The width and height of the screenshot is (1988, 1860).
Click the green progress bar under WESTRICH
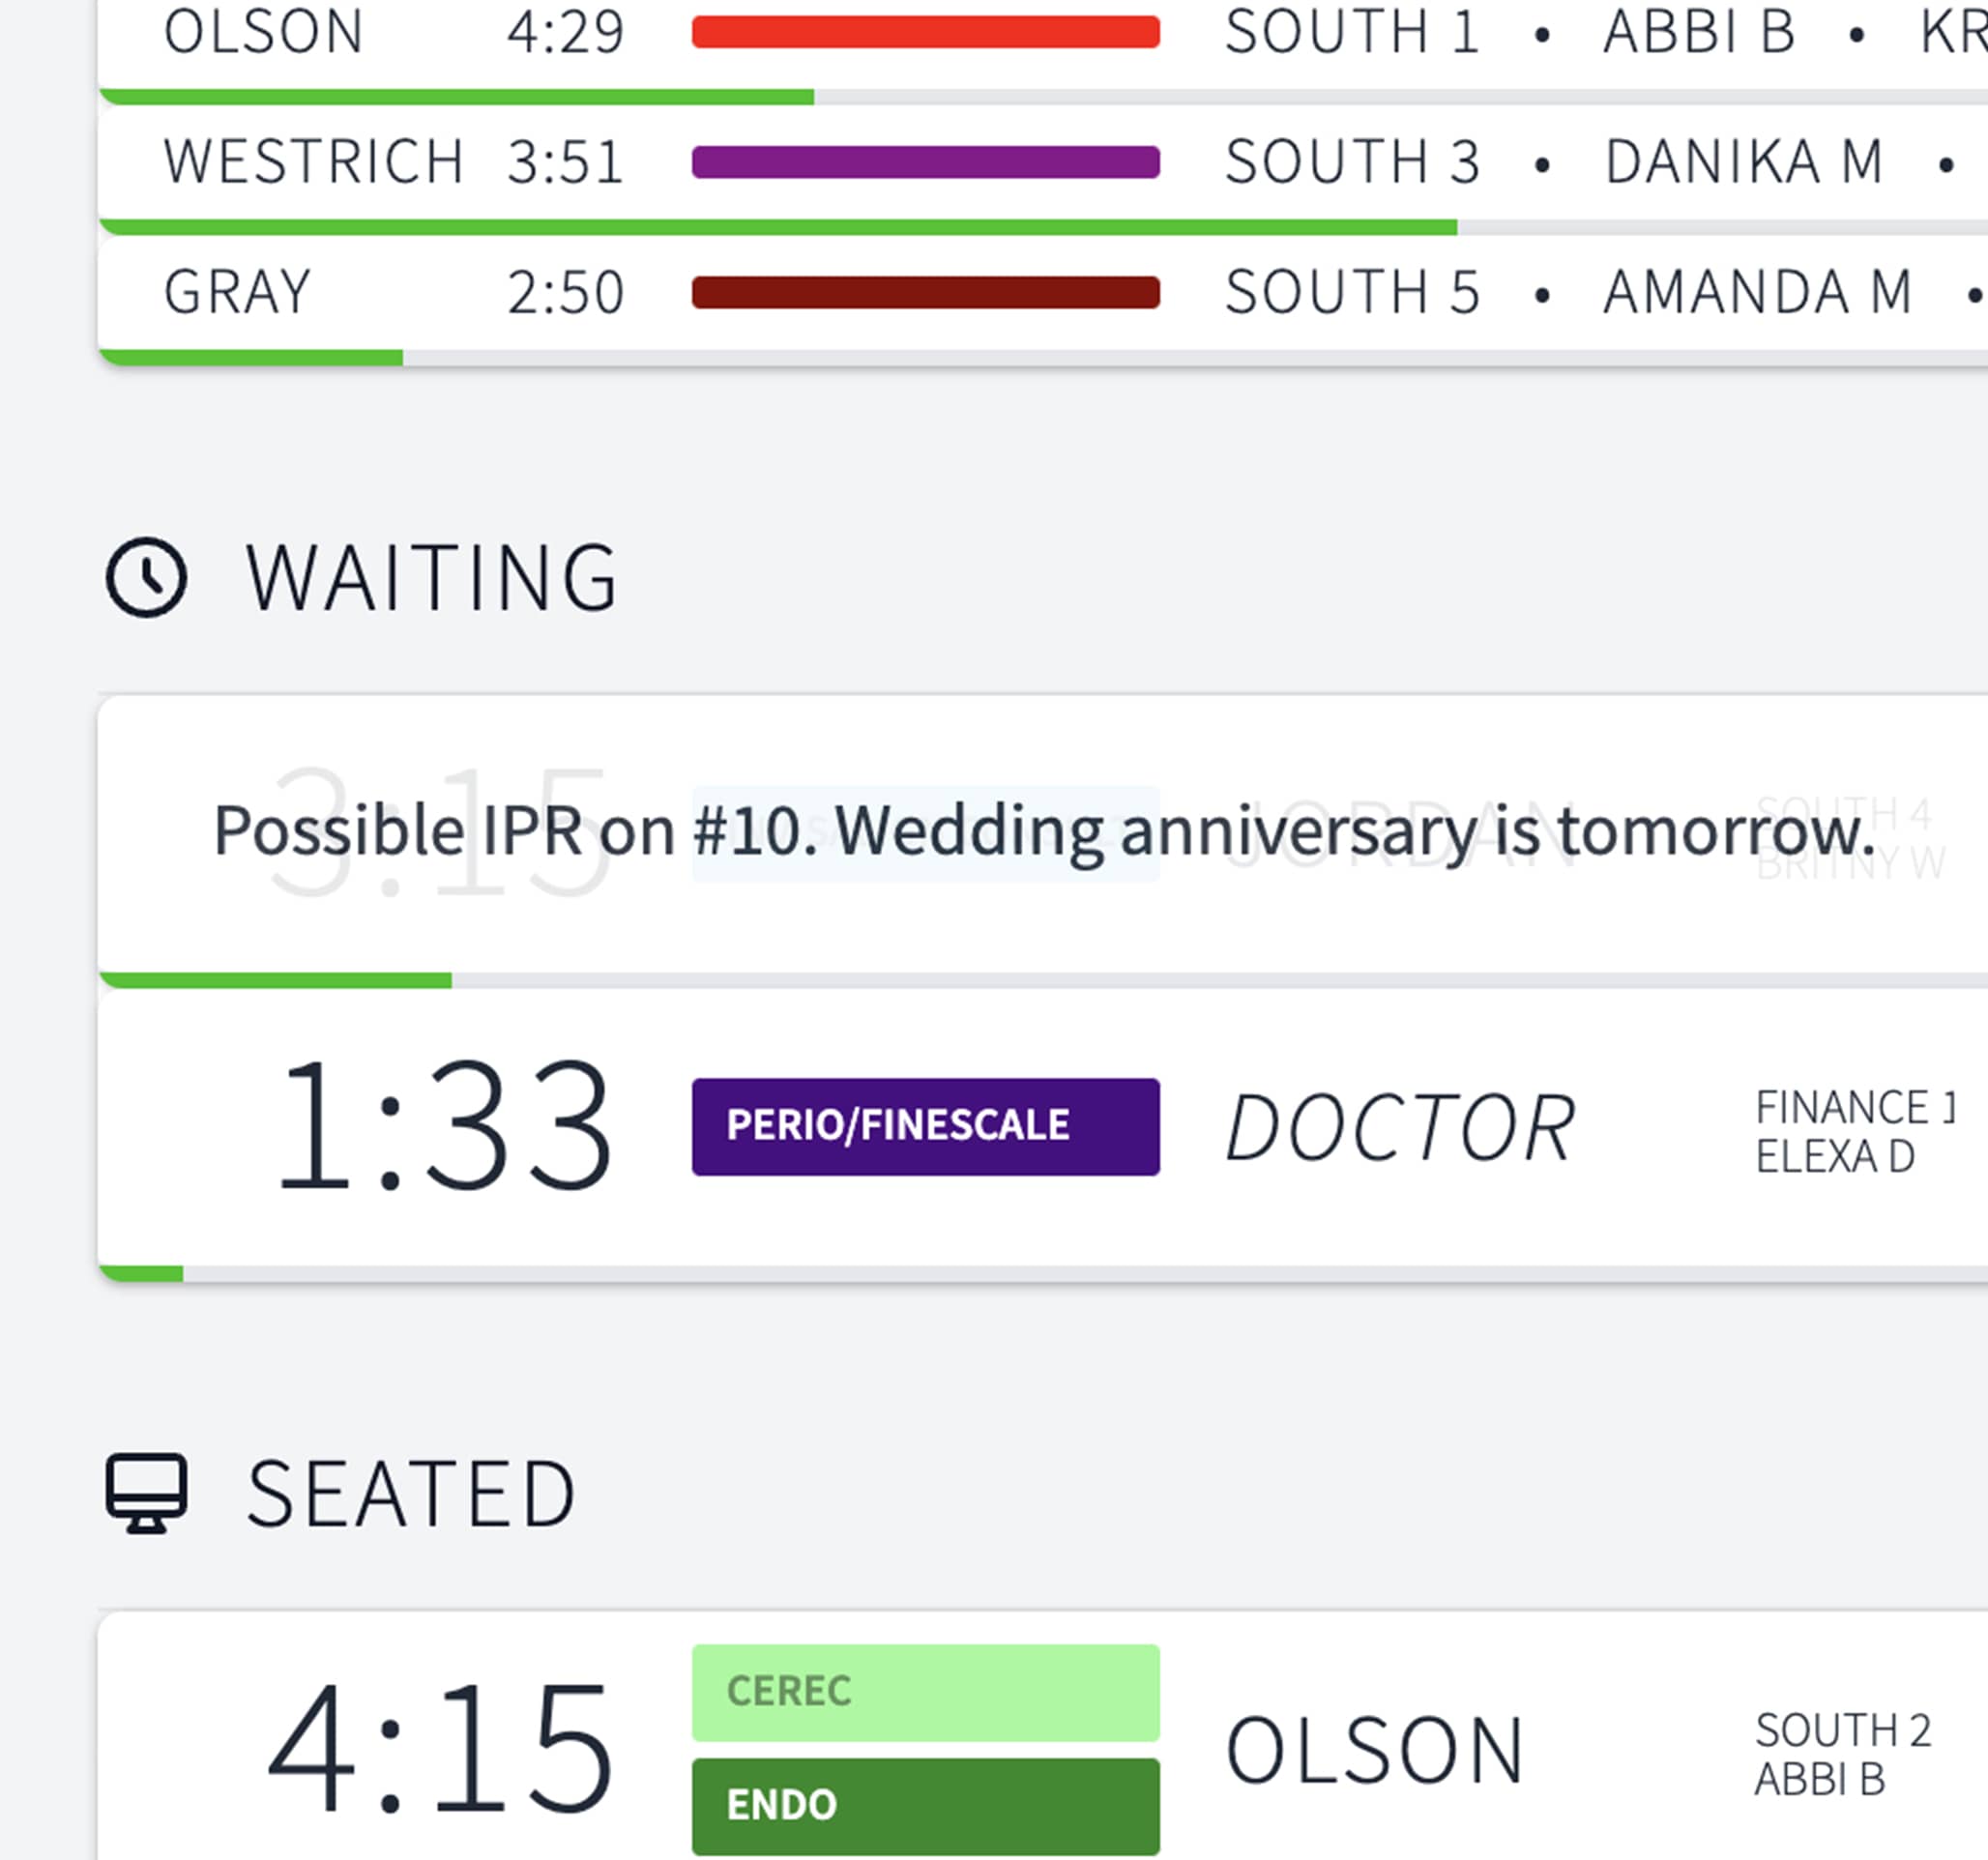778,227
